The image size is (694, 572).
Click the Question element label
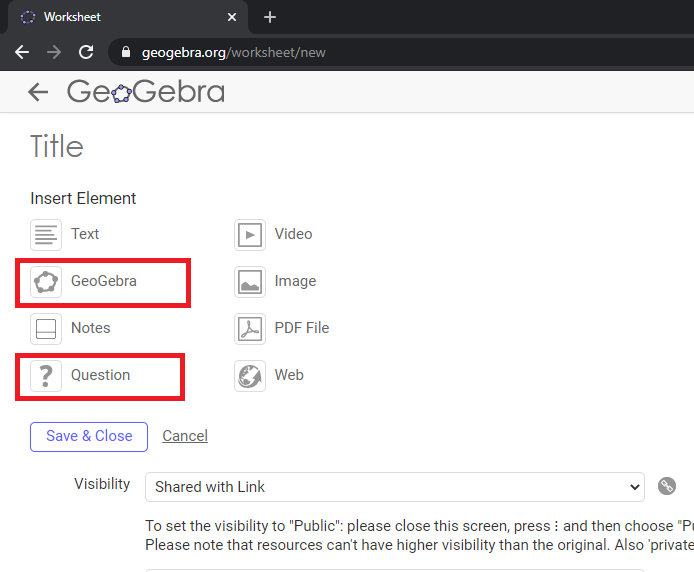[x=100, y=375]
